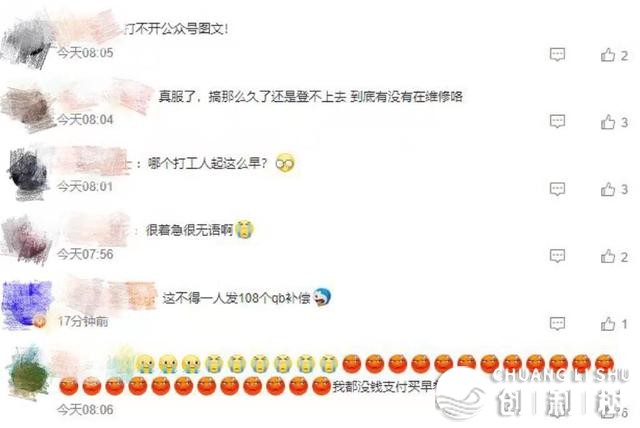
Task: Open green avatar of the last commenter
Action: [x=29, y=372]
